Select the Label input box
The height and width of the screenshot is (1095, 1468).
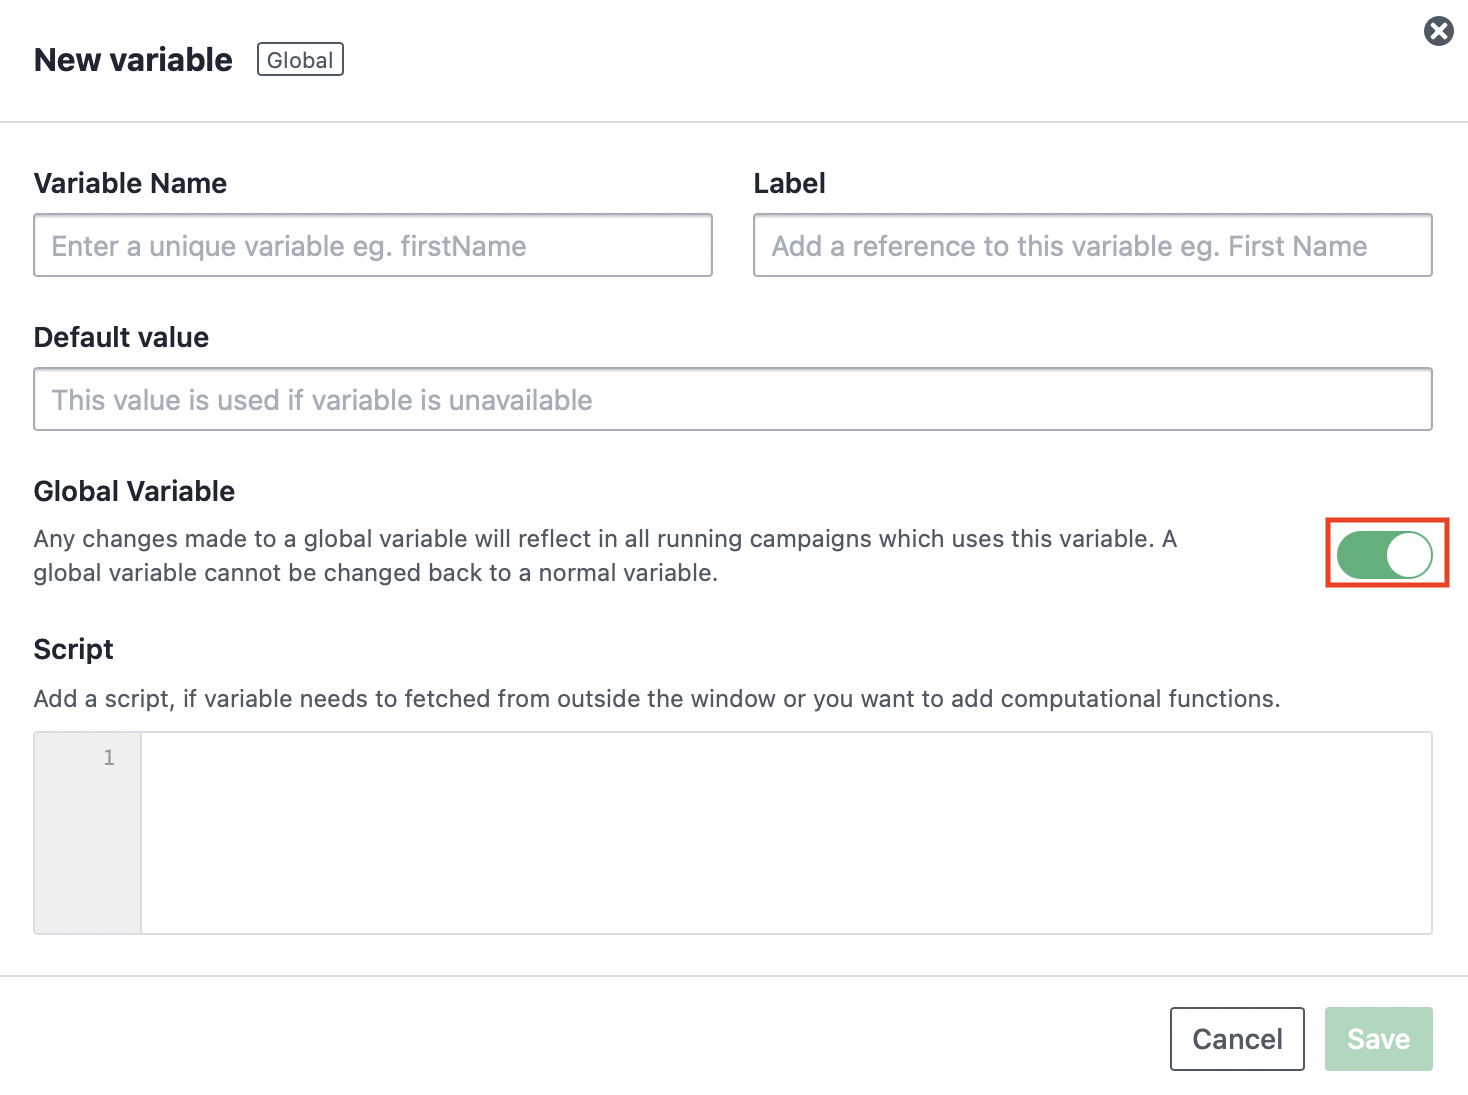point(1092,245)
